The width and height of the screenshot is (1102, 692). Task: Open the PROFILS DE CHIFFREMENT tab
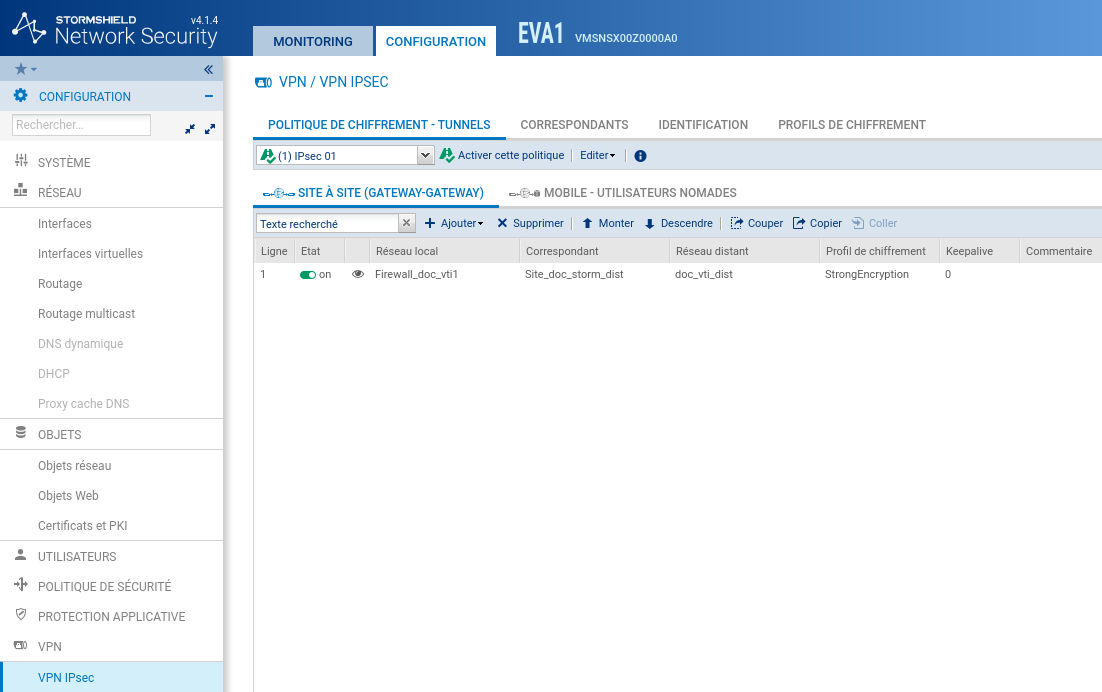(x=852, y=125)
